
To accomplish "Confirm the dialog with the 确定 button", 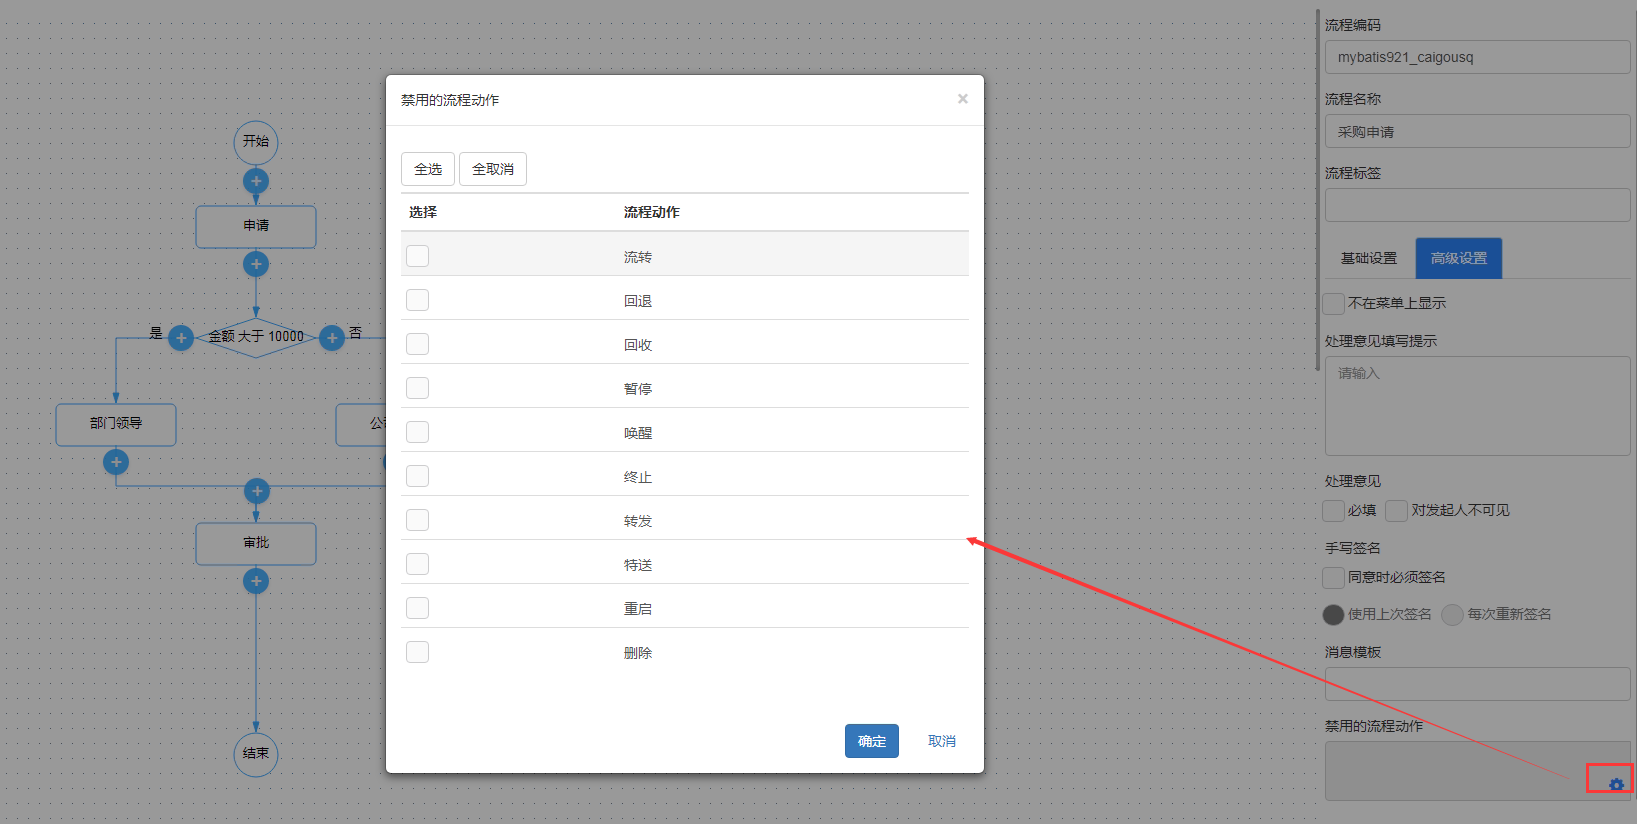I will click(871, 741).
